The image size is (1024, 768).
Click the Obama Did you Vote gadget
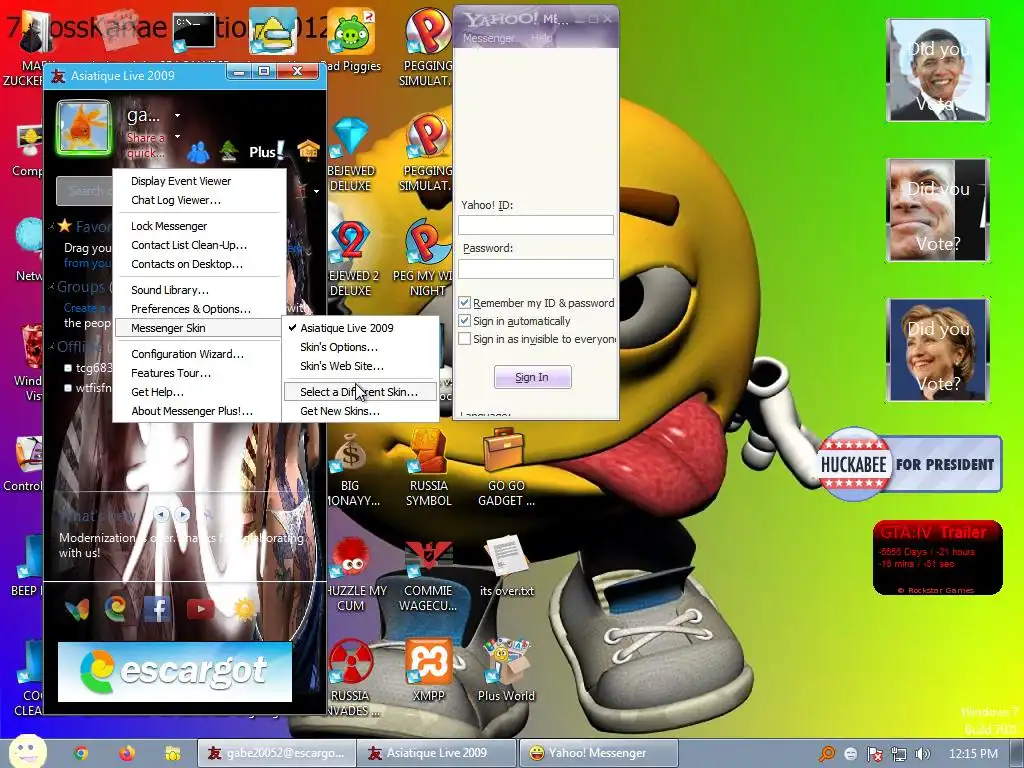tap(938, 70)
